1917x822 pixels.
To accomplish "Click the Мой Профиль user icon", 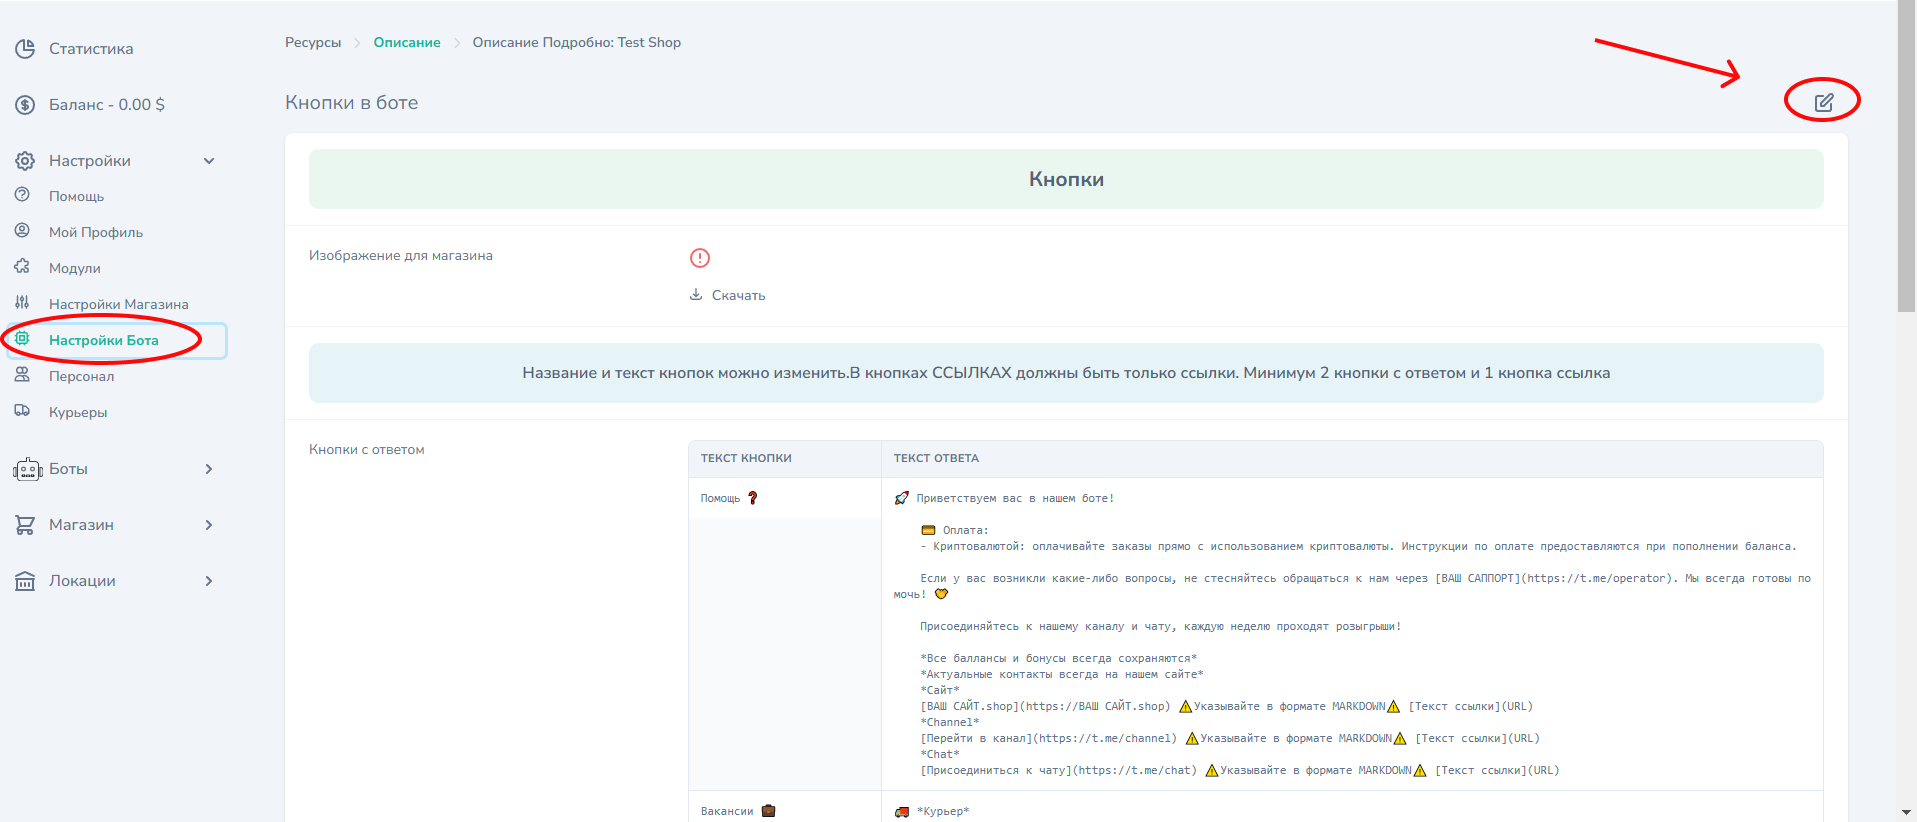I will tap(22, 231).
